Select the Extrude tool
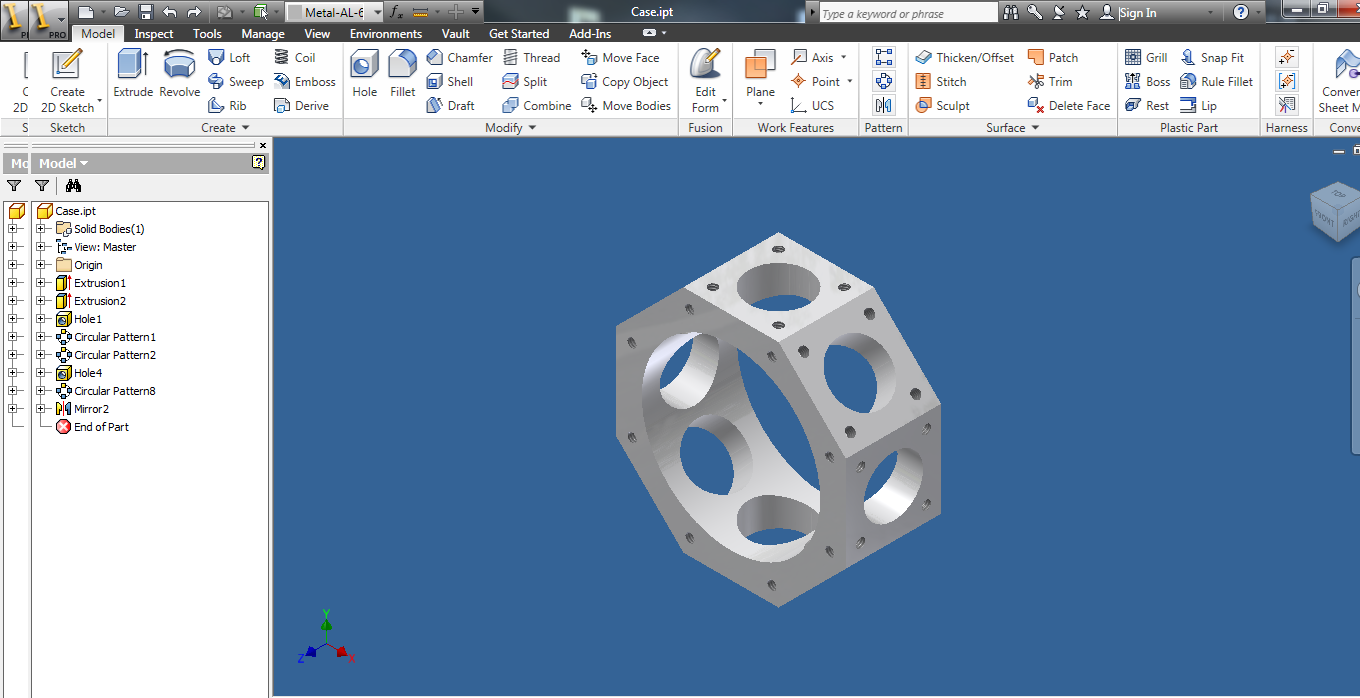 point(133,74)
